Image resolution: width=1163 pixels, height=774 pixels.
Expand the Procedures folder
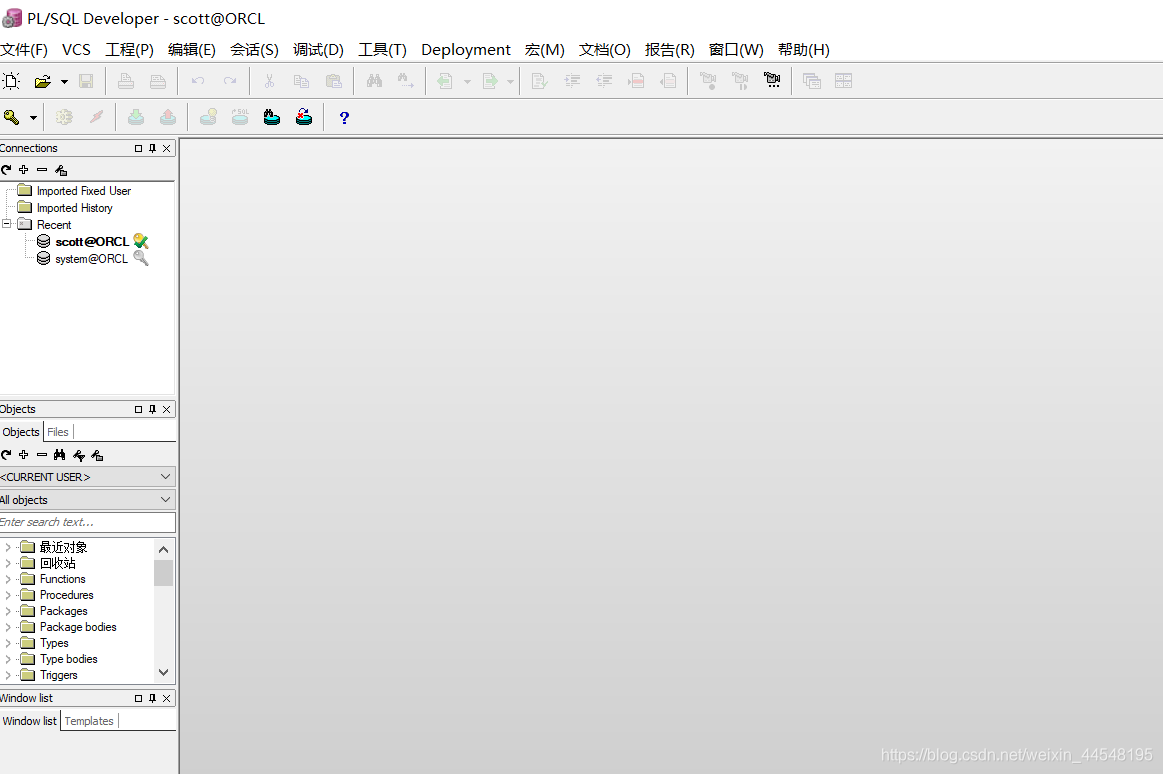coord(8,595)
